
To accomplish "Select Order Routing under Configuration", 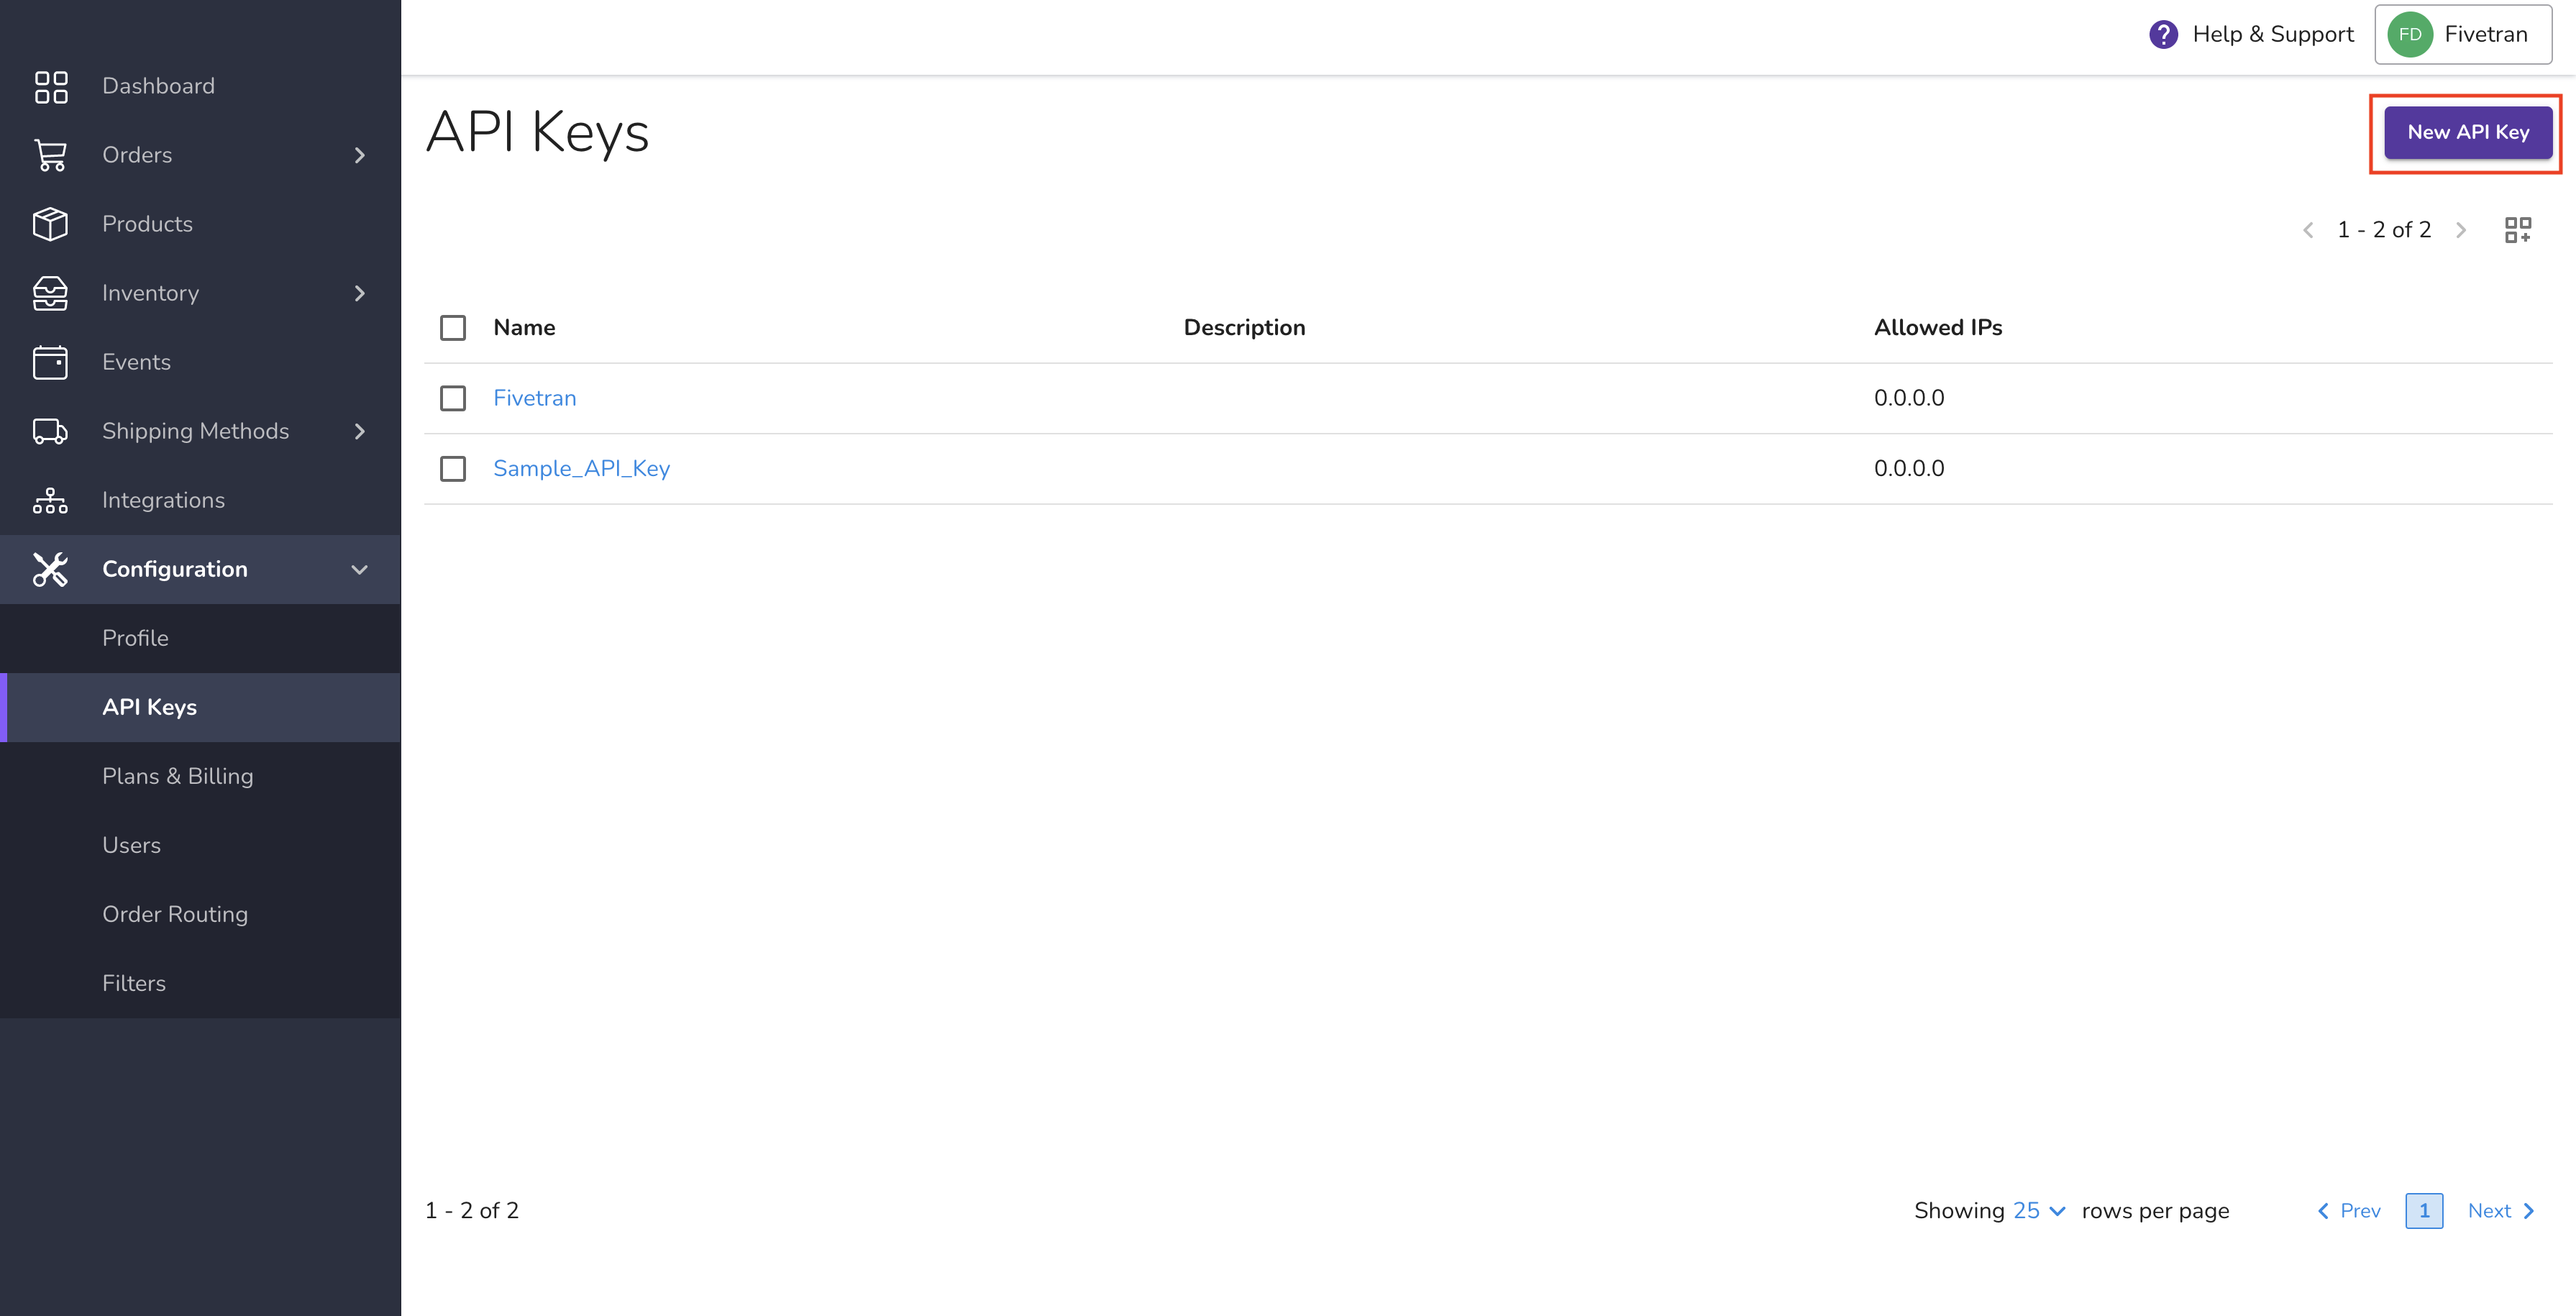I will point(200,914).
